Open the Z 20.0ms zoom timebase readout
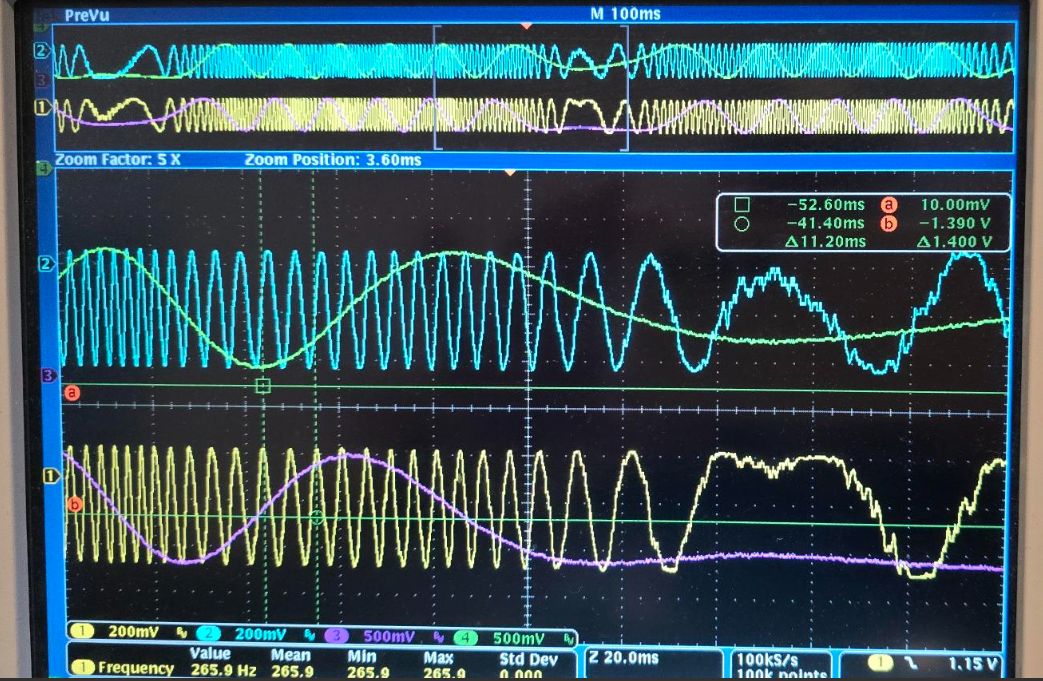The image size is (1043, 681). 625,657
